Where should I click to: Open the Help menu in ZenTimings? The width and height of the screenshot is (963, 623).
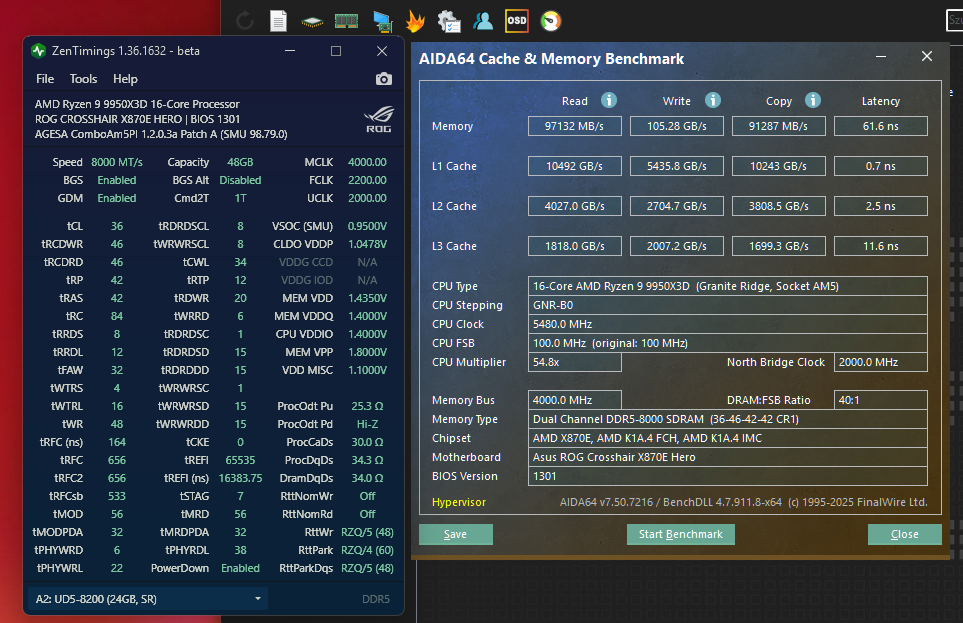click(x=125, y=79)
